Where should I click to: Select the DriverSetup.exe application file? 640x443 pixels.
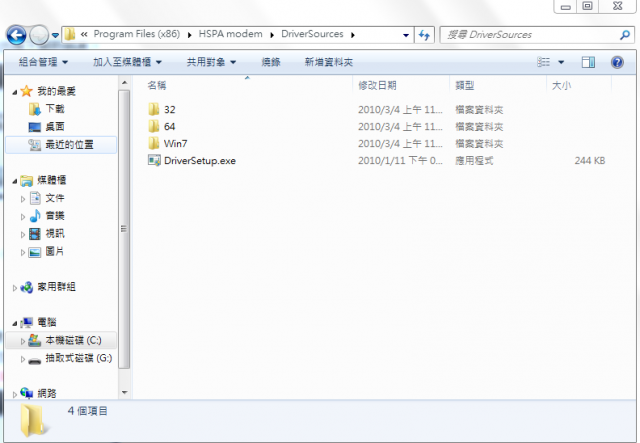pyautogui.click(x=200, y=161)
